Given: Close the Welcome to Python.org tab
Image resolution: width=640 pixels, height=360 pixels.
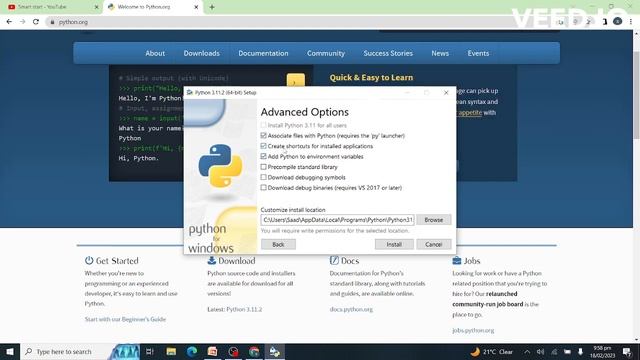Looking at the screenshot, I should click(196, 7).
